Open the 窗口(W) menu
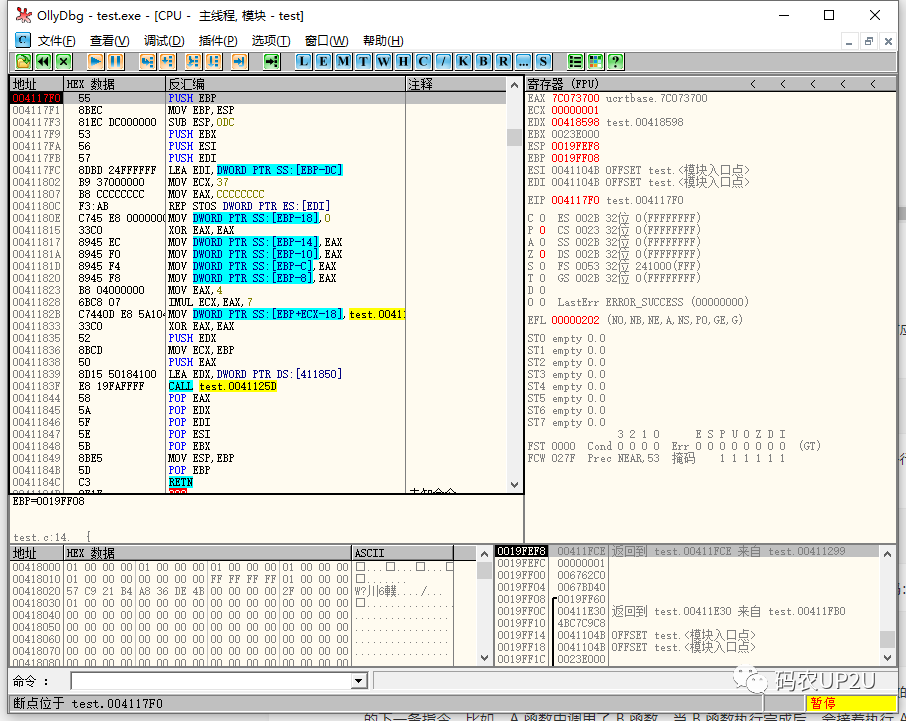 click(326, 40)
